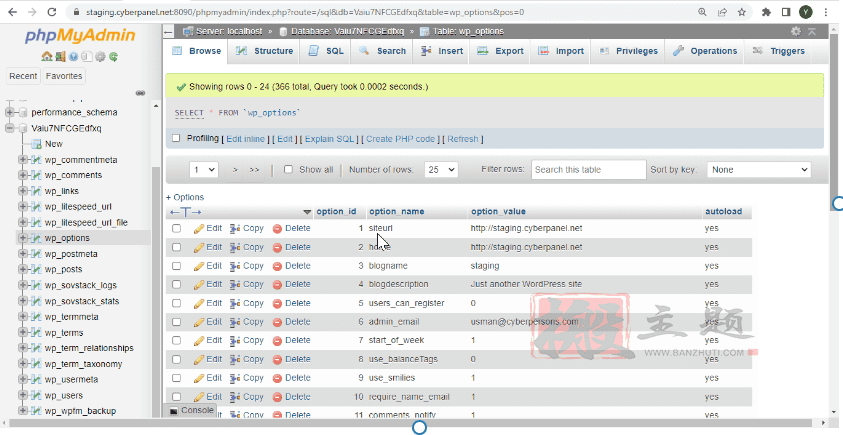Screen dimensions: 843x435
Task: Click Edit pencil for start_of_week row
Action: pyautogui.click(x=199, y=340)
